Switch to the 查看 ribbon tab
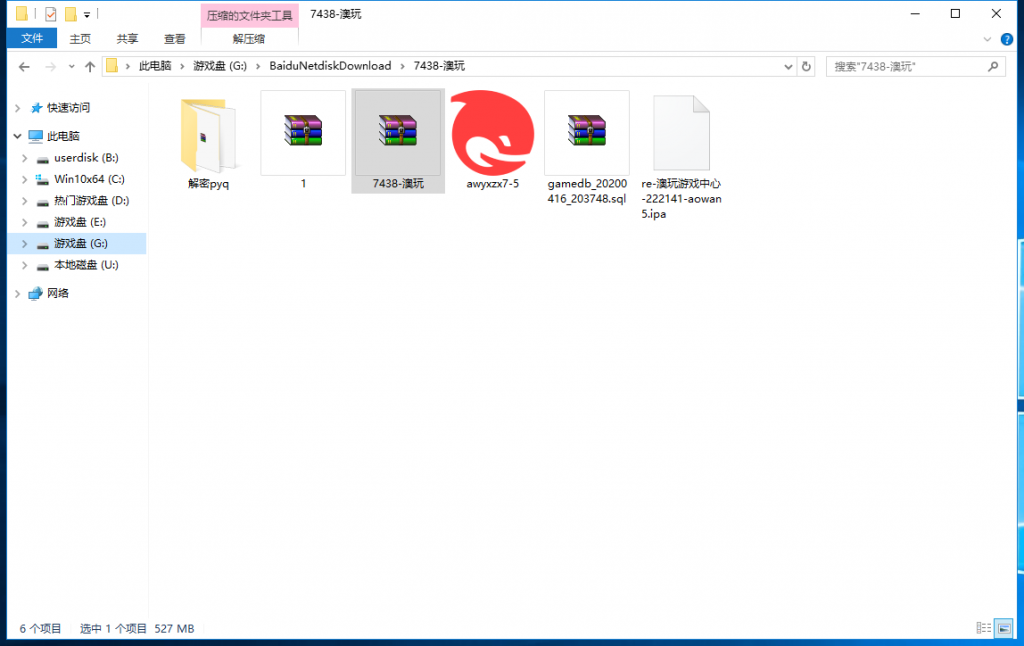Viewport: 1024px width, 646px height. click(175, 38)
